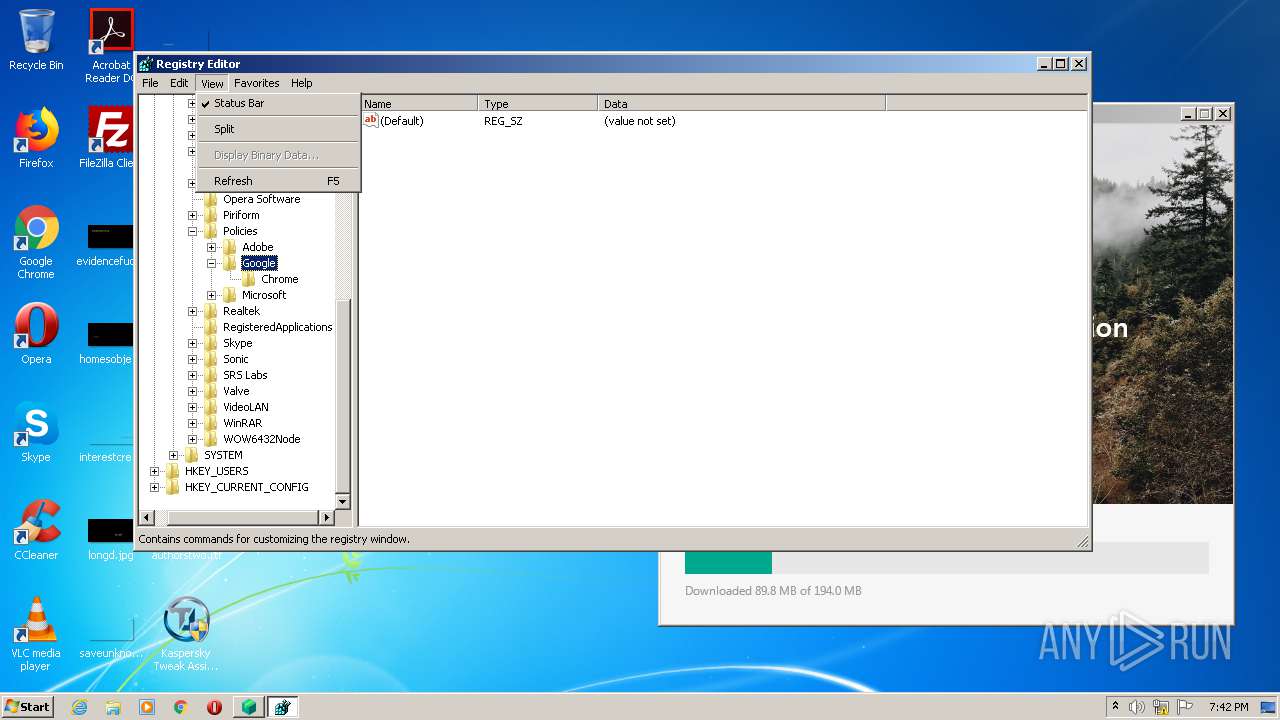The width and height of the screenshot is (1280, 720).
Task: Open the VLC media player desktop shortcut
Action: tap(36, 634)
